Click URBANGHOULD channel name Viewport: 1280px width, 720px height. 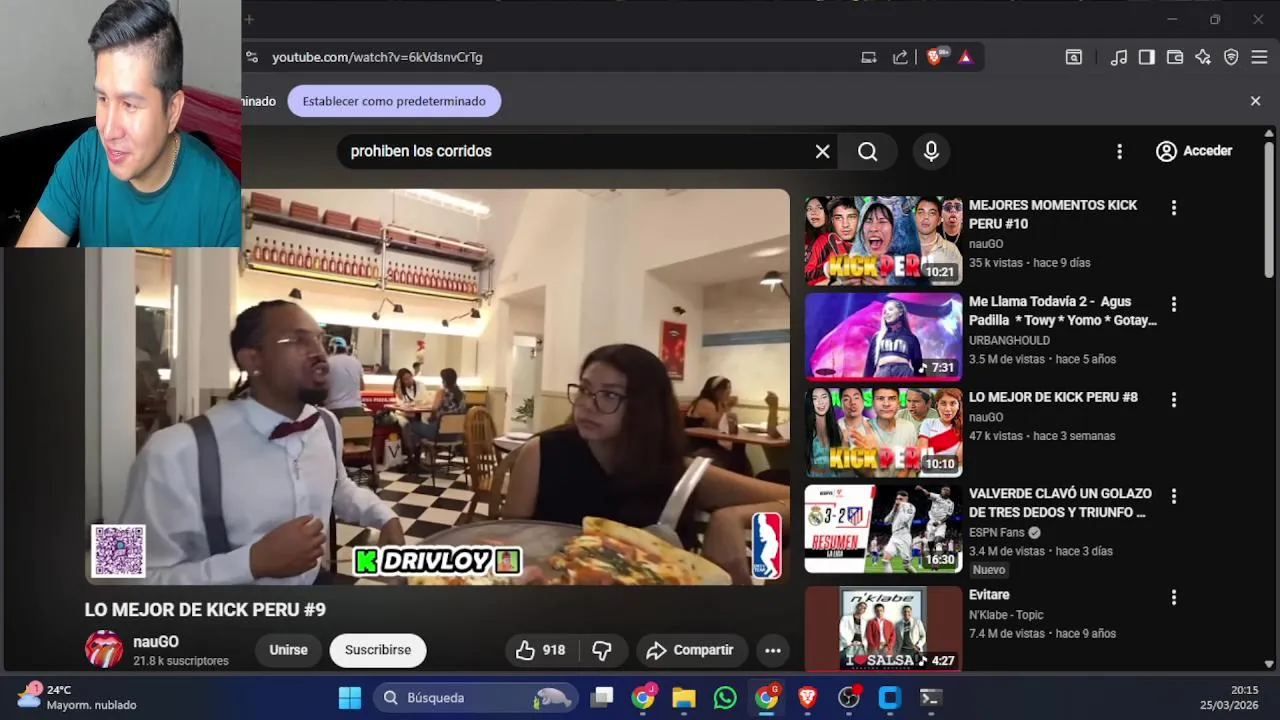click(x=1009, y=340)
